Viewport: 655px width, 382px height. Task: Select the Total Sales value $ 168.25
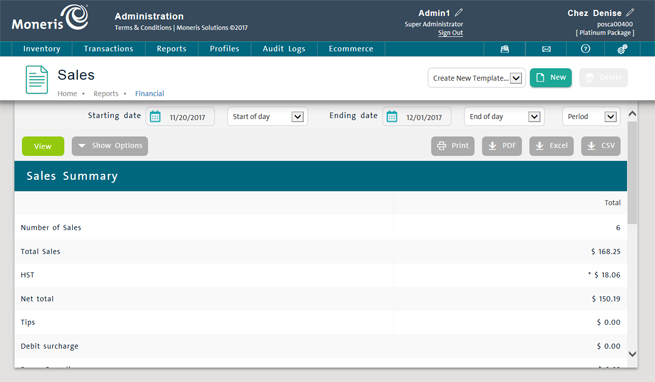(606, 252)
